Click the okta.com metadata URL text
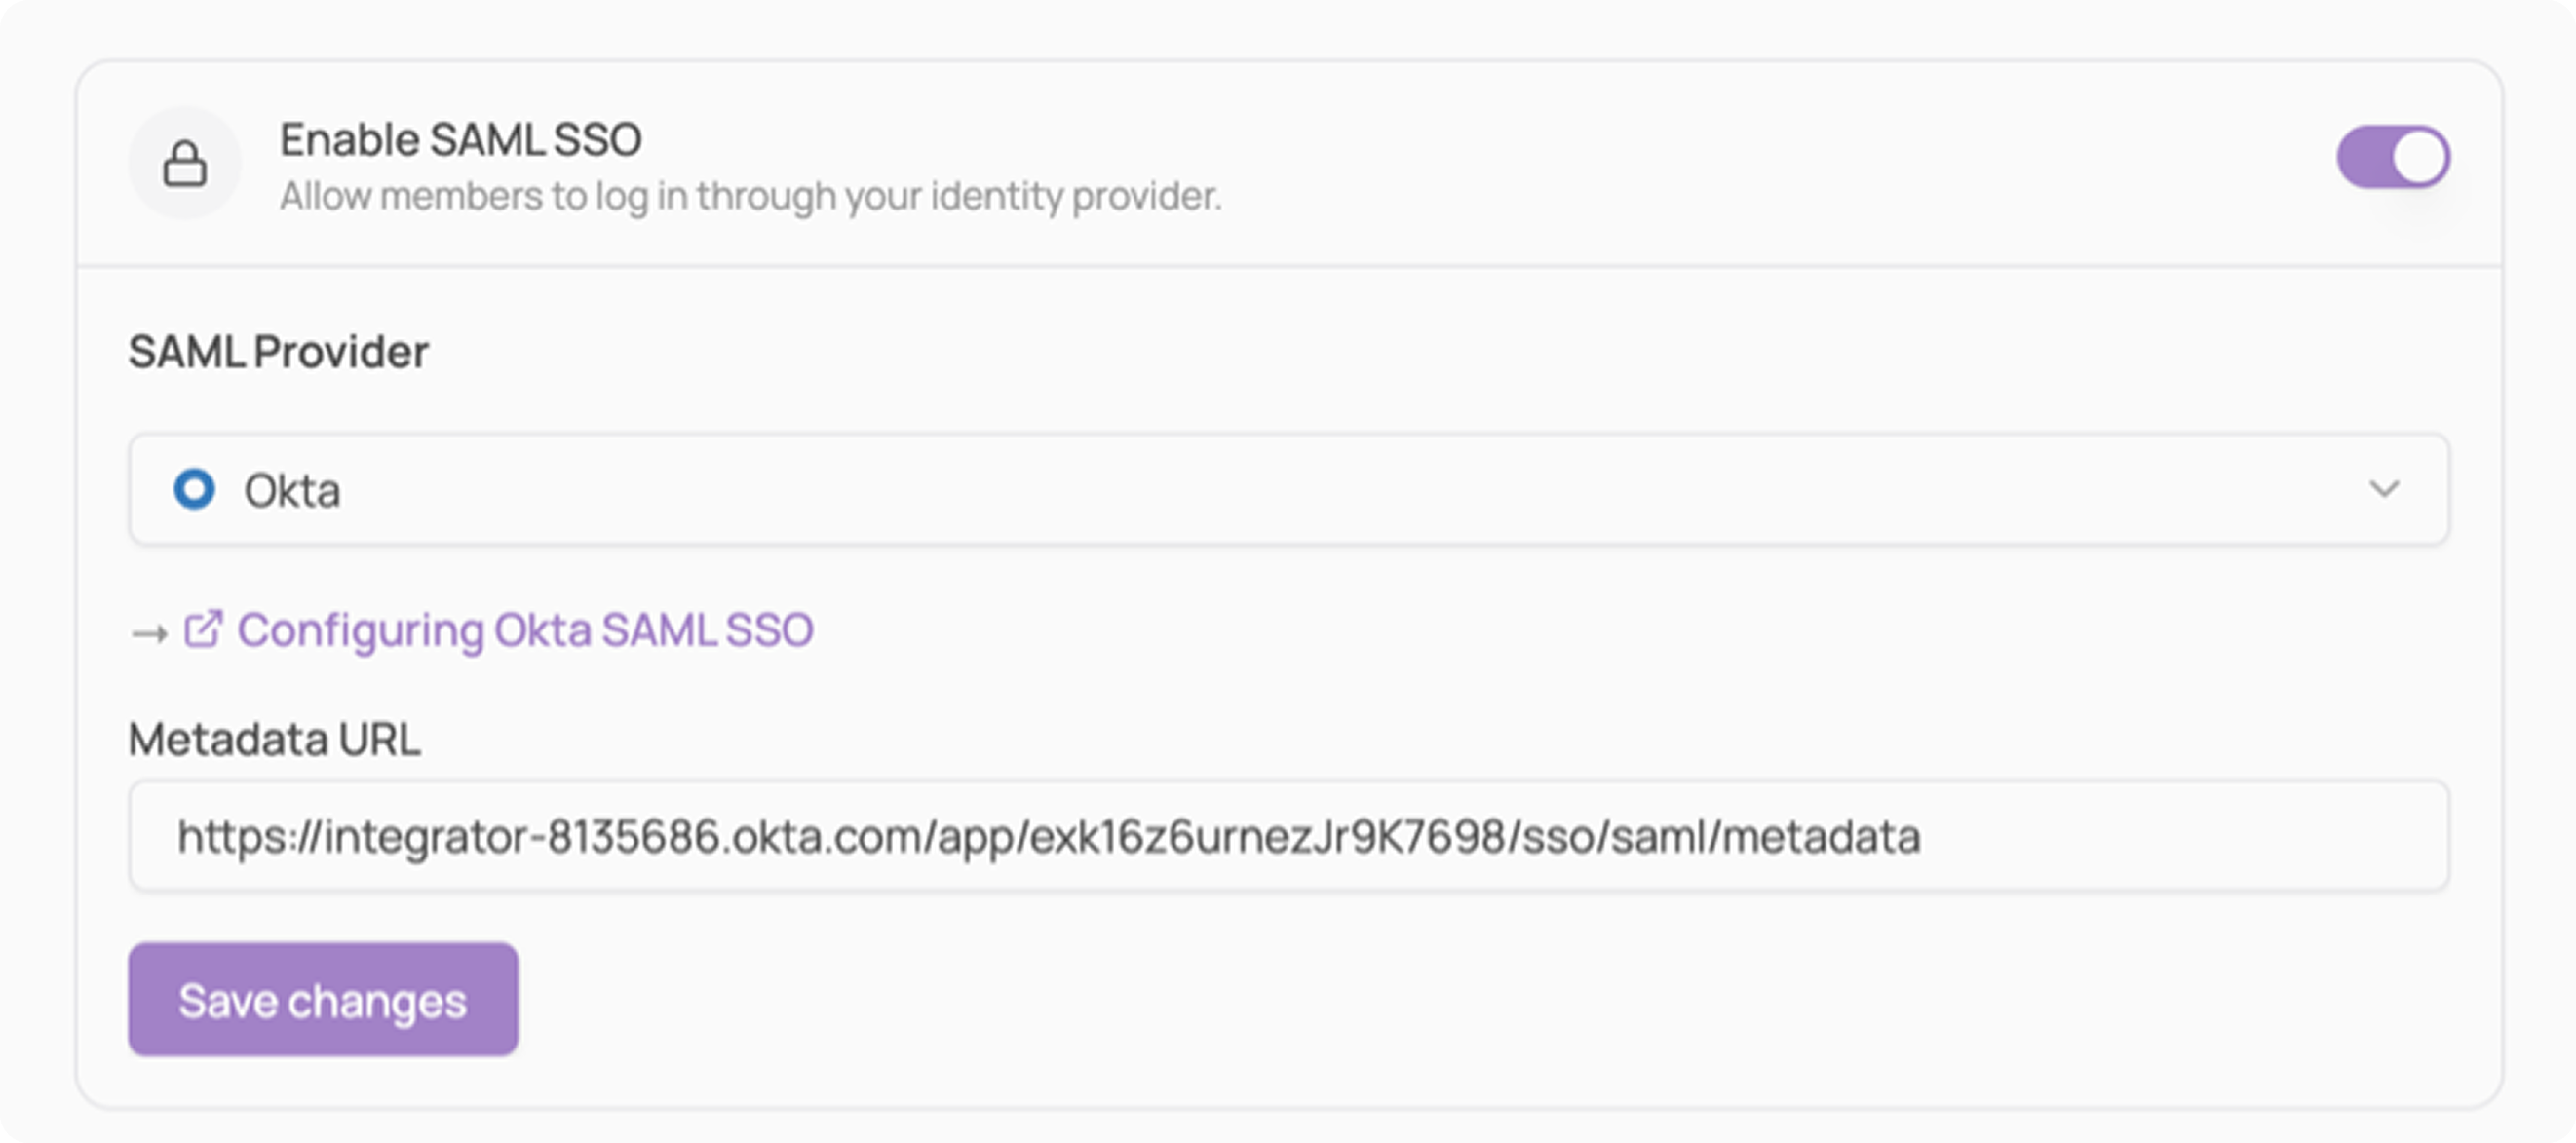 [x=1048, y=837]
